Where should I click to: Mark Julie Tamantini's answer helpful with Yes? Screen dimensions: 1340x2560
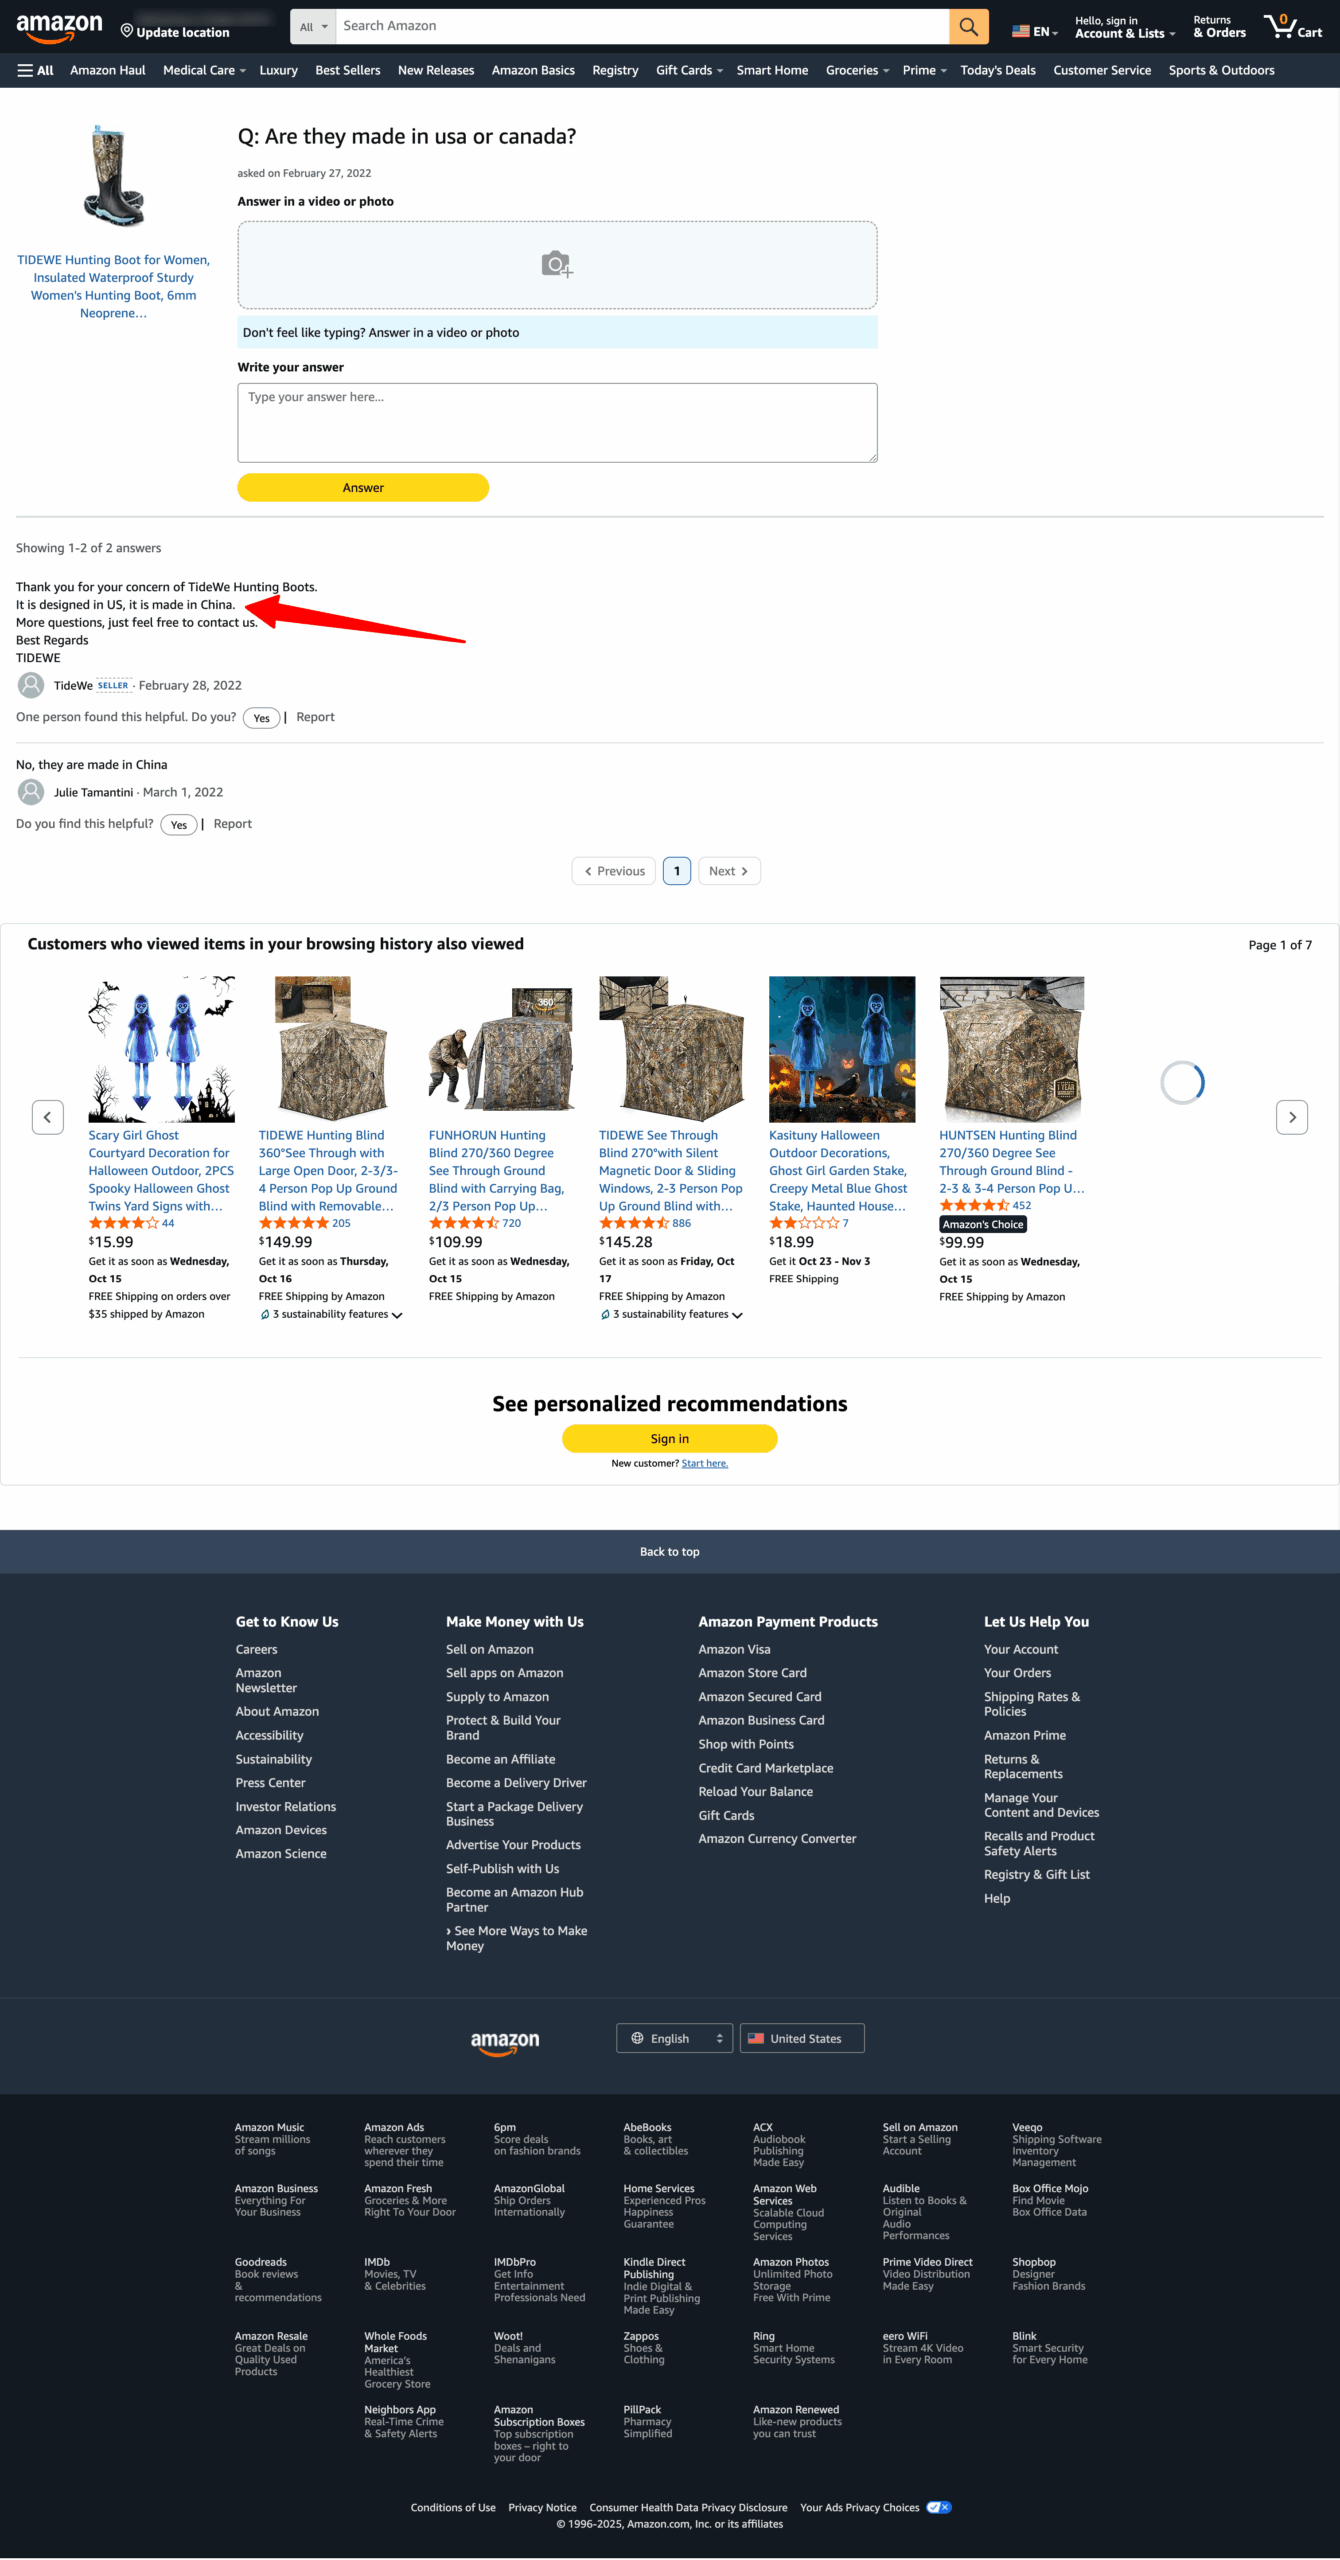point(178,825)
